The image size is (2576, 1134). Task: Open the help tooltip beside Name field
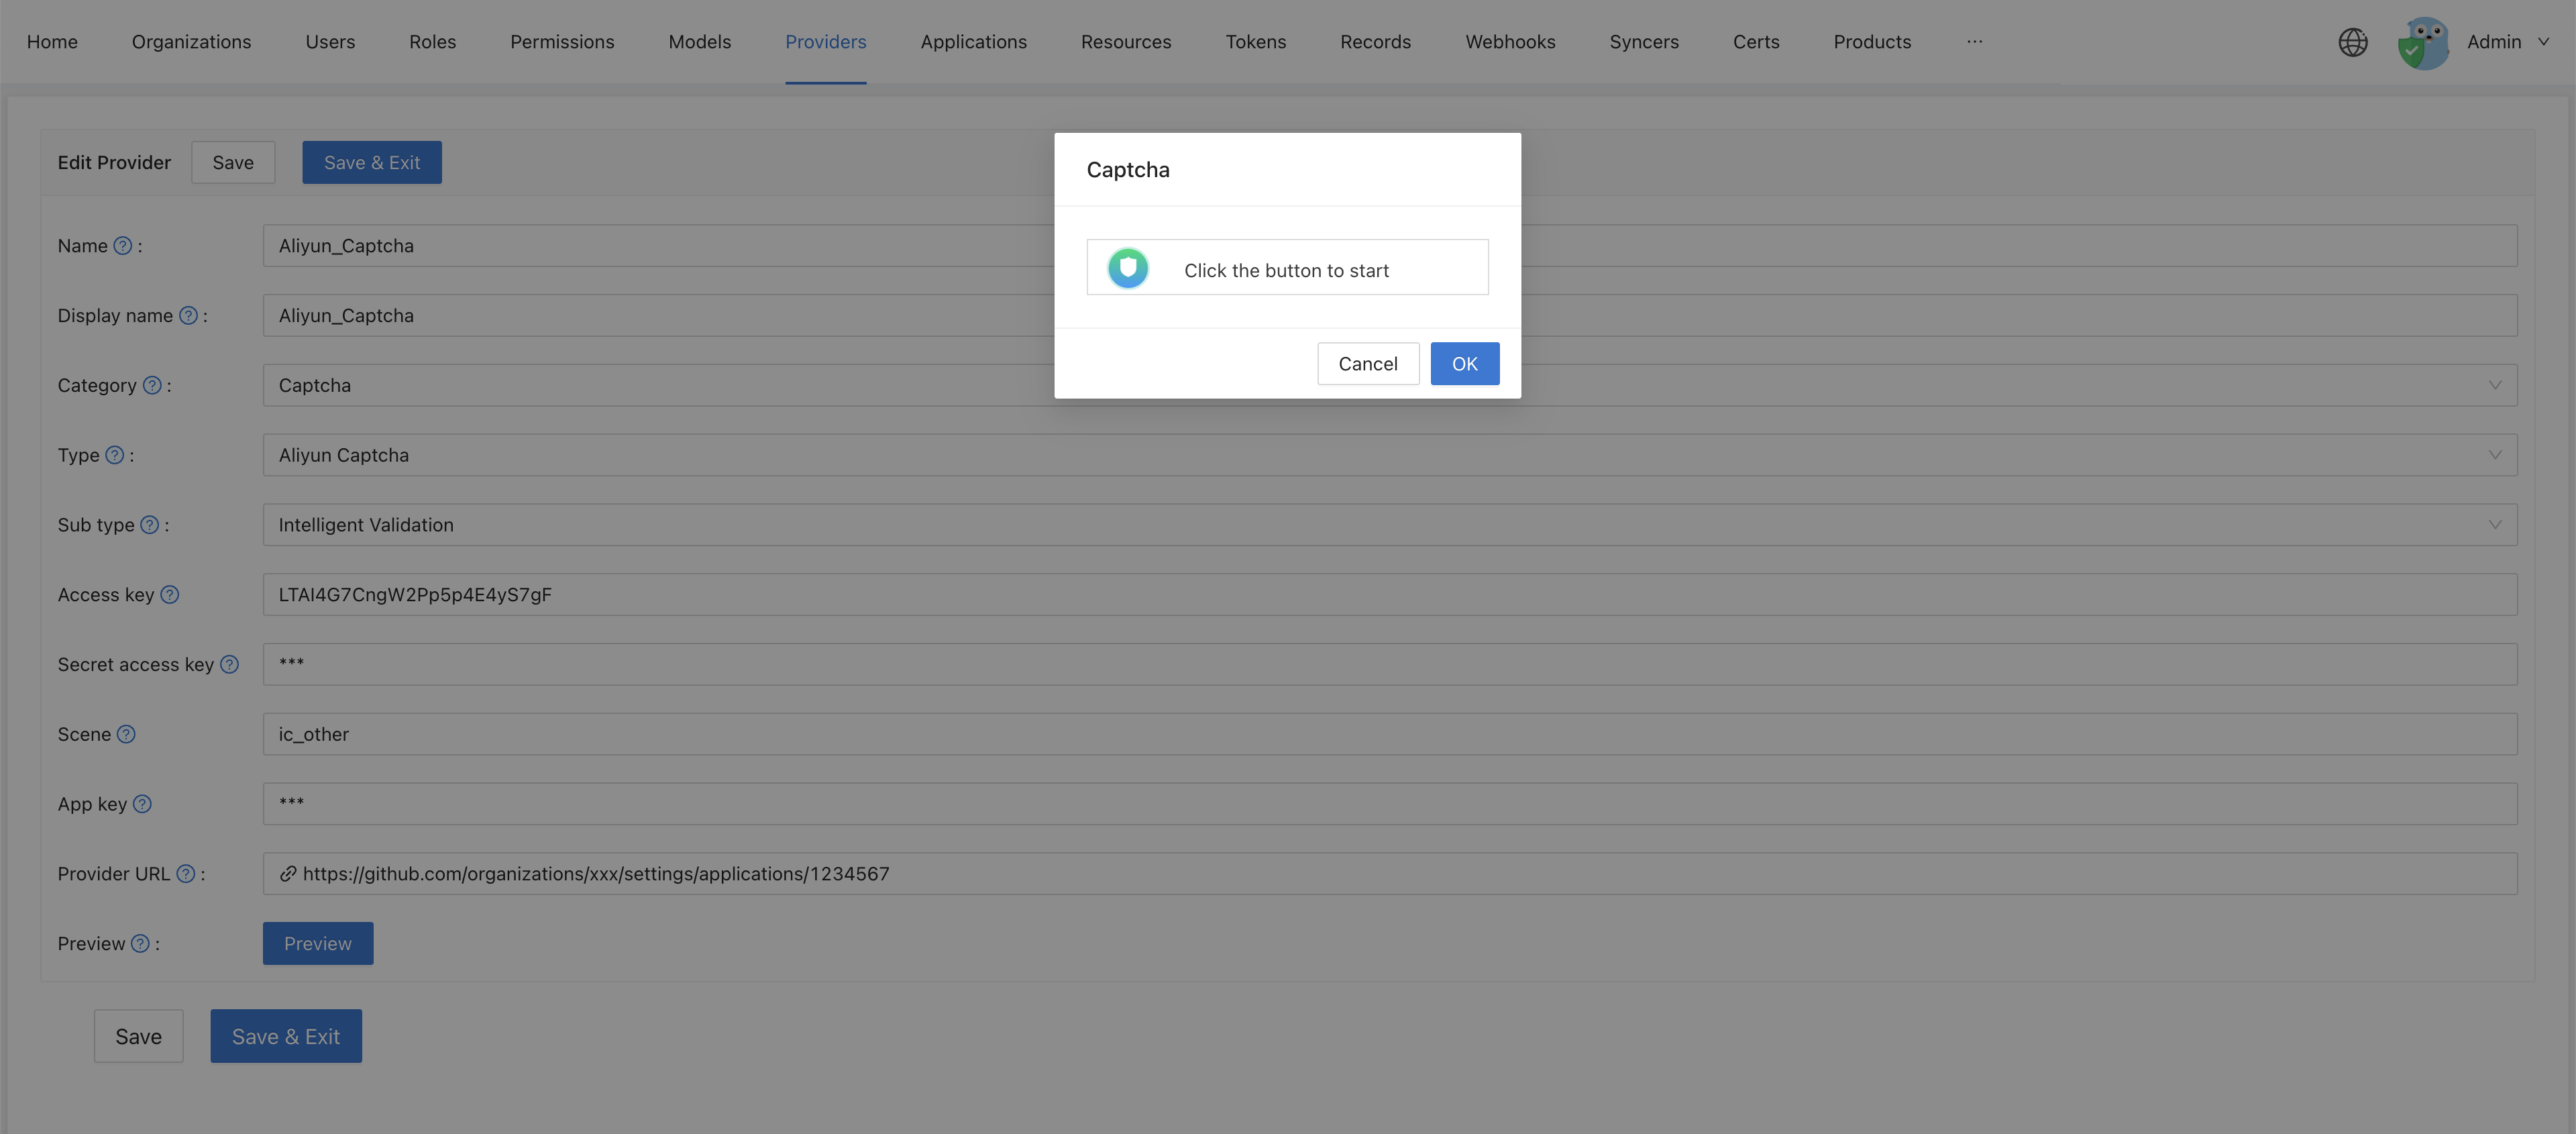click(x=123, y=245)
